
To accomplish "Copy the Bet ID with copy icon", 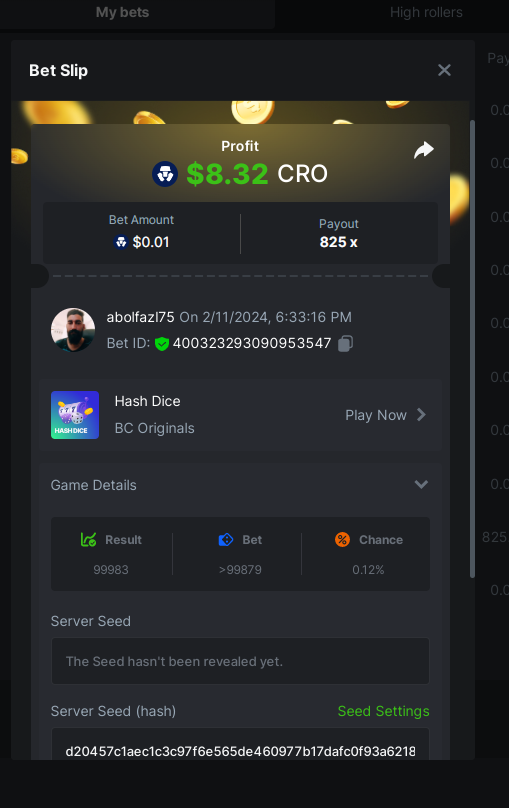I will [x=345, y=344].
